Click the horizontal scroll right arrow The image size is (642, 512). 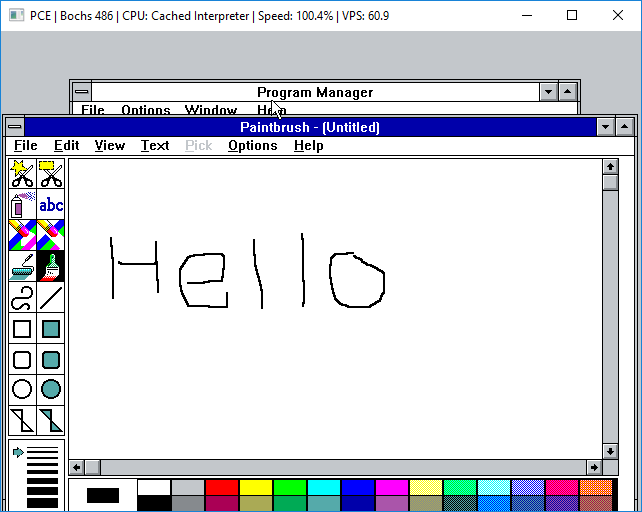(594, 467)
